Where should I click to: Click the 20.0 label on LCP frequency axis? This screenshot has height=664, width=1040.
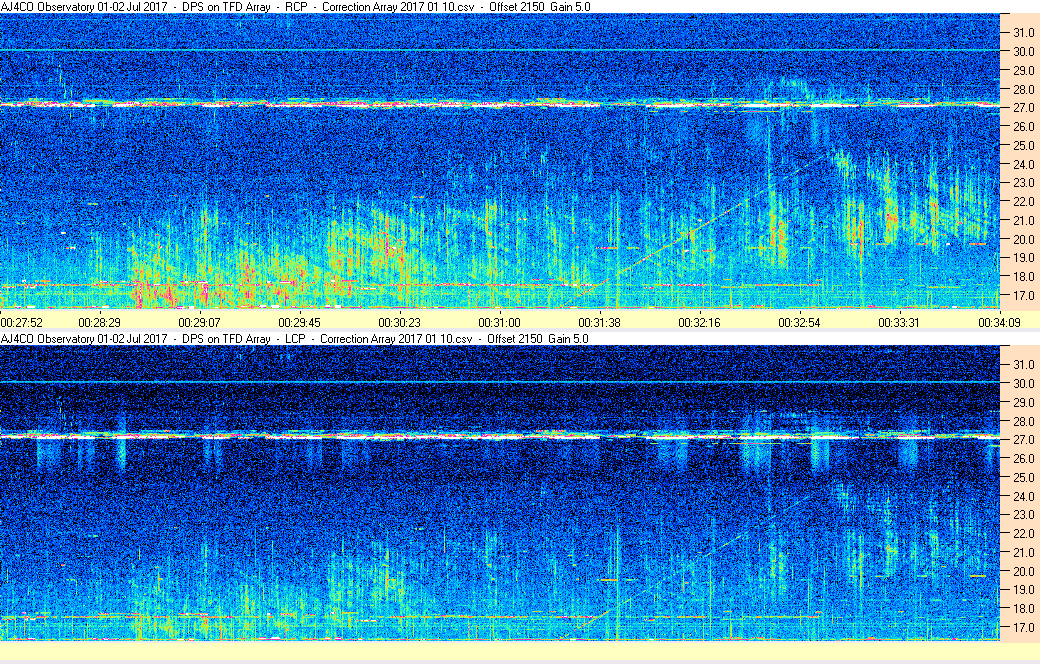(x=1023, y=571)
